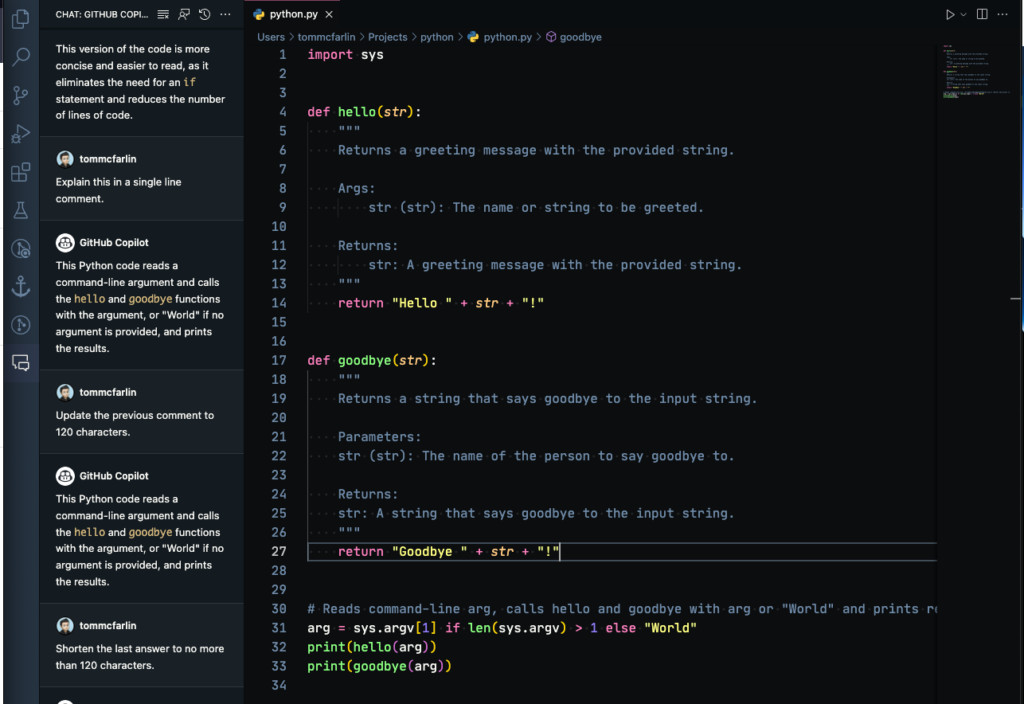Click the CHAT: GITHUB COPI... panel title
The image size is (1024, 704).
pyautogui.click(x=101, y=14)
